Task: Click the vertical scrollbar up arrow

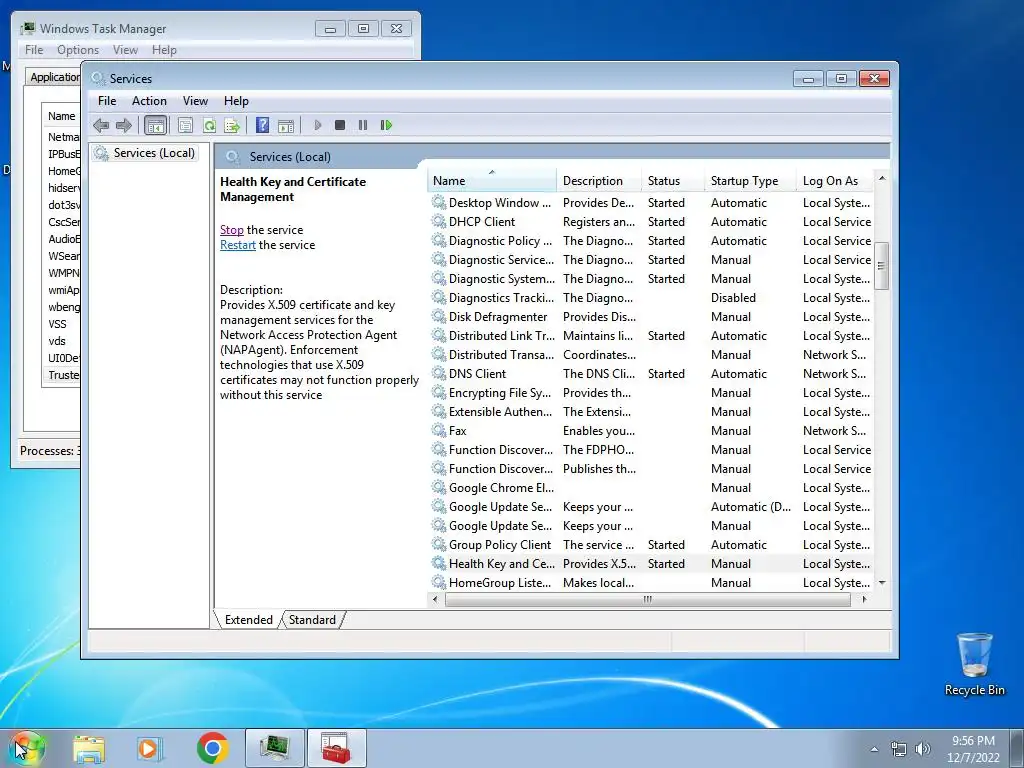Action: [882, 178]
